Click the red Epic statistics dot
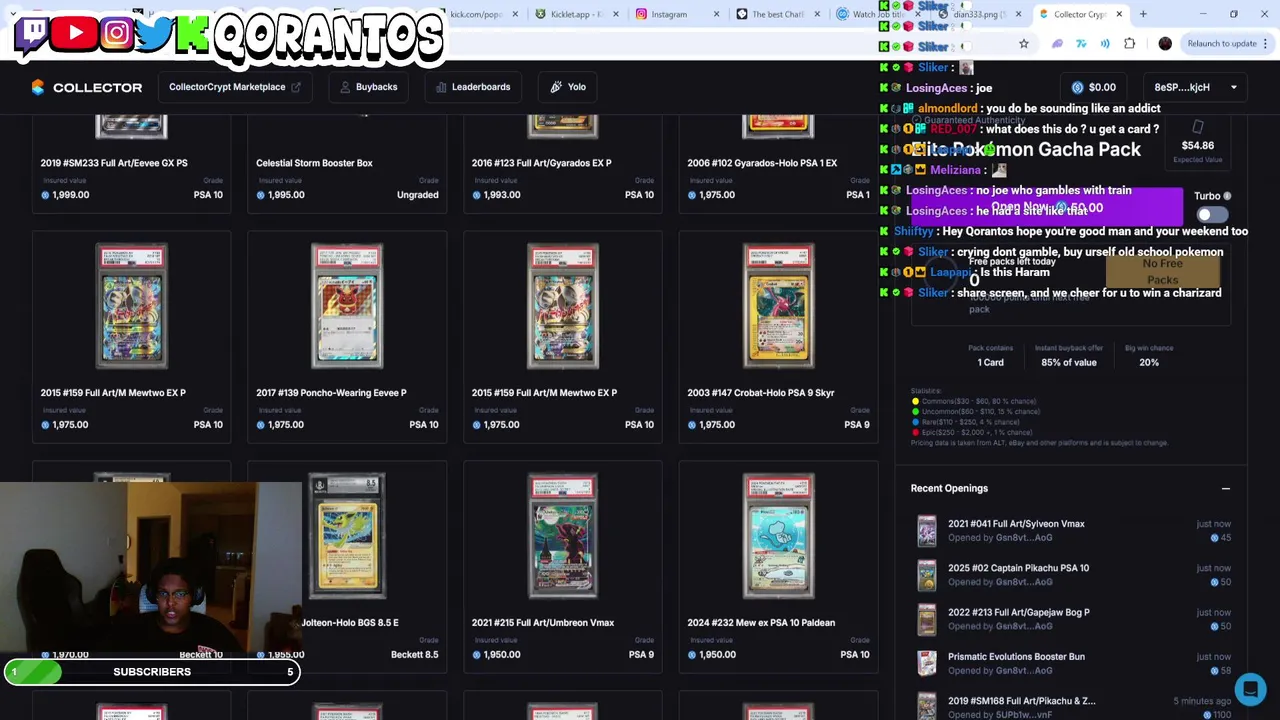 point(915,432)
